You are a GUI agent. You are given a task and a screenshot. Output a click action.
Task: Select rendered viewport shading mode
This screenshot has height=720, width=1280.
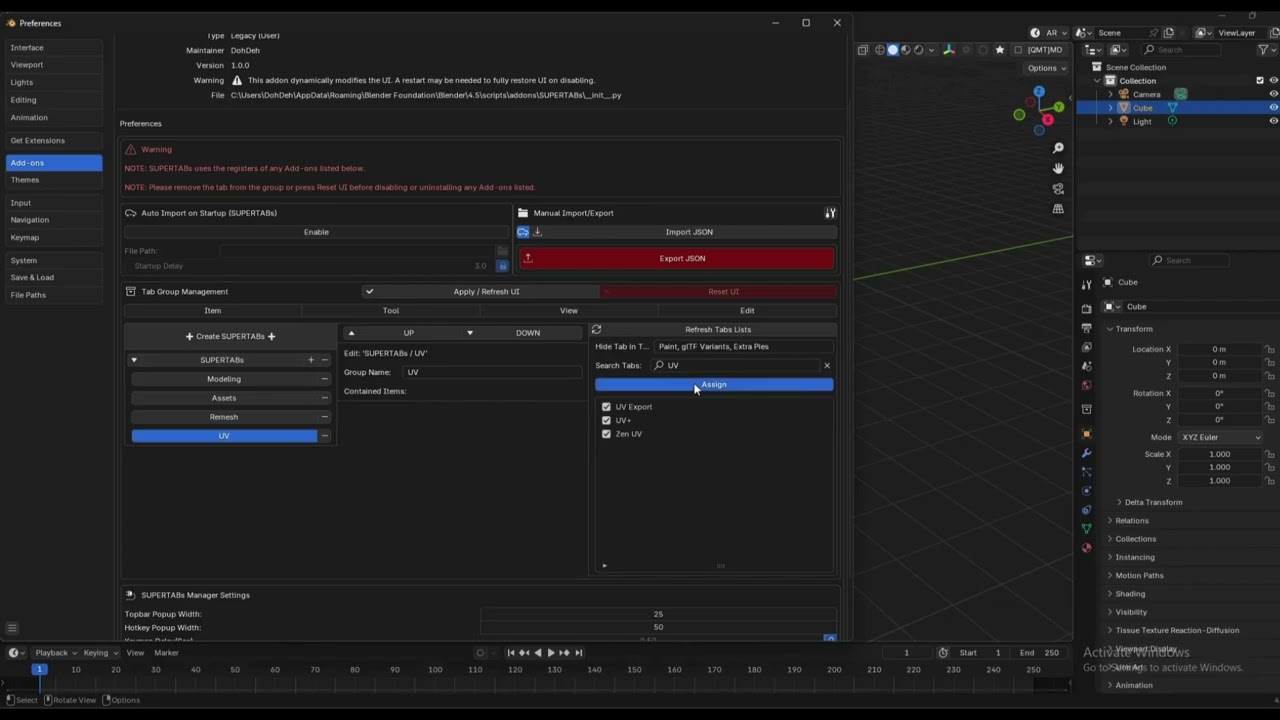coord(919,49)
